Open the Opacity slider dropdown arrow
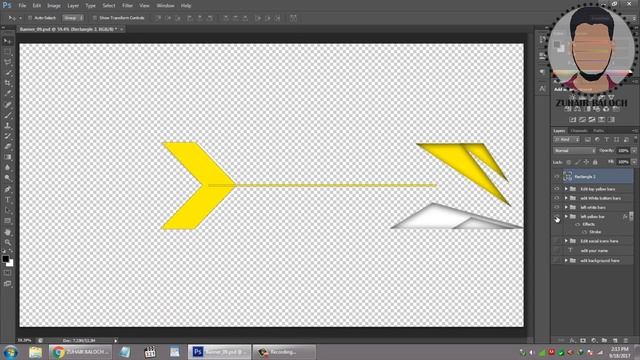 pyautogui.click(x=634, y=151)
